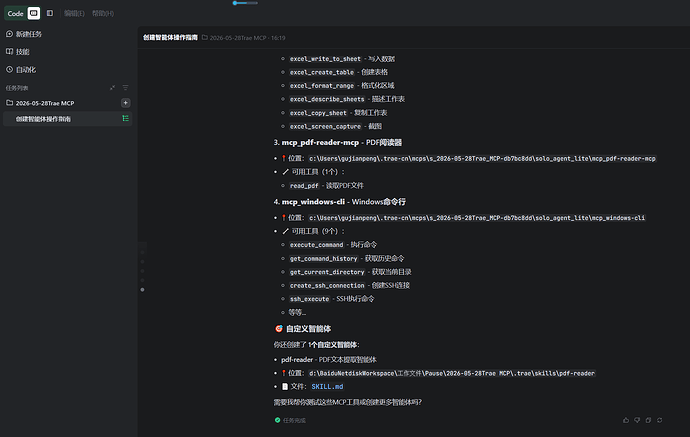Click excel_write_to_sheet tool name

coord(325,59)
